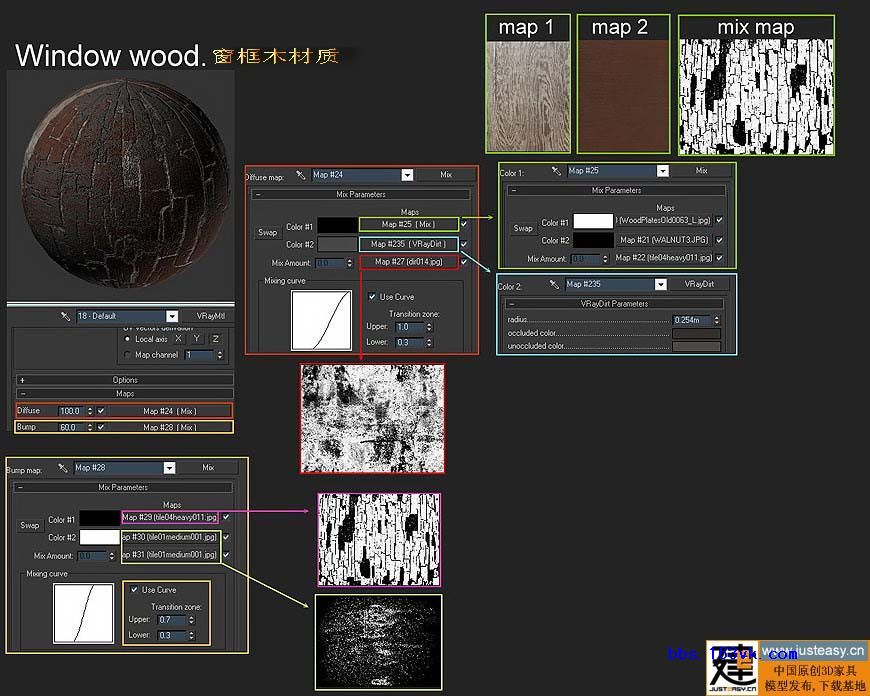Open the Map #25 (Mix) map slot
This screenshot has width=870, height=696.
[x=409, y=224]
